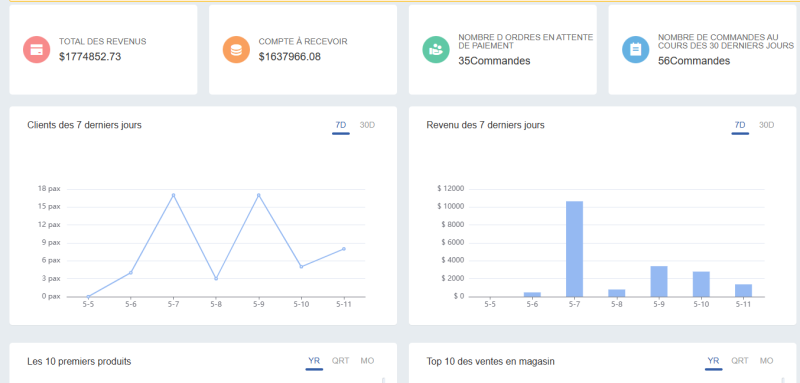Screen dimensions: 800x383
Task: Select MO for top 10 products
Action: point(367,361)
